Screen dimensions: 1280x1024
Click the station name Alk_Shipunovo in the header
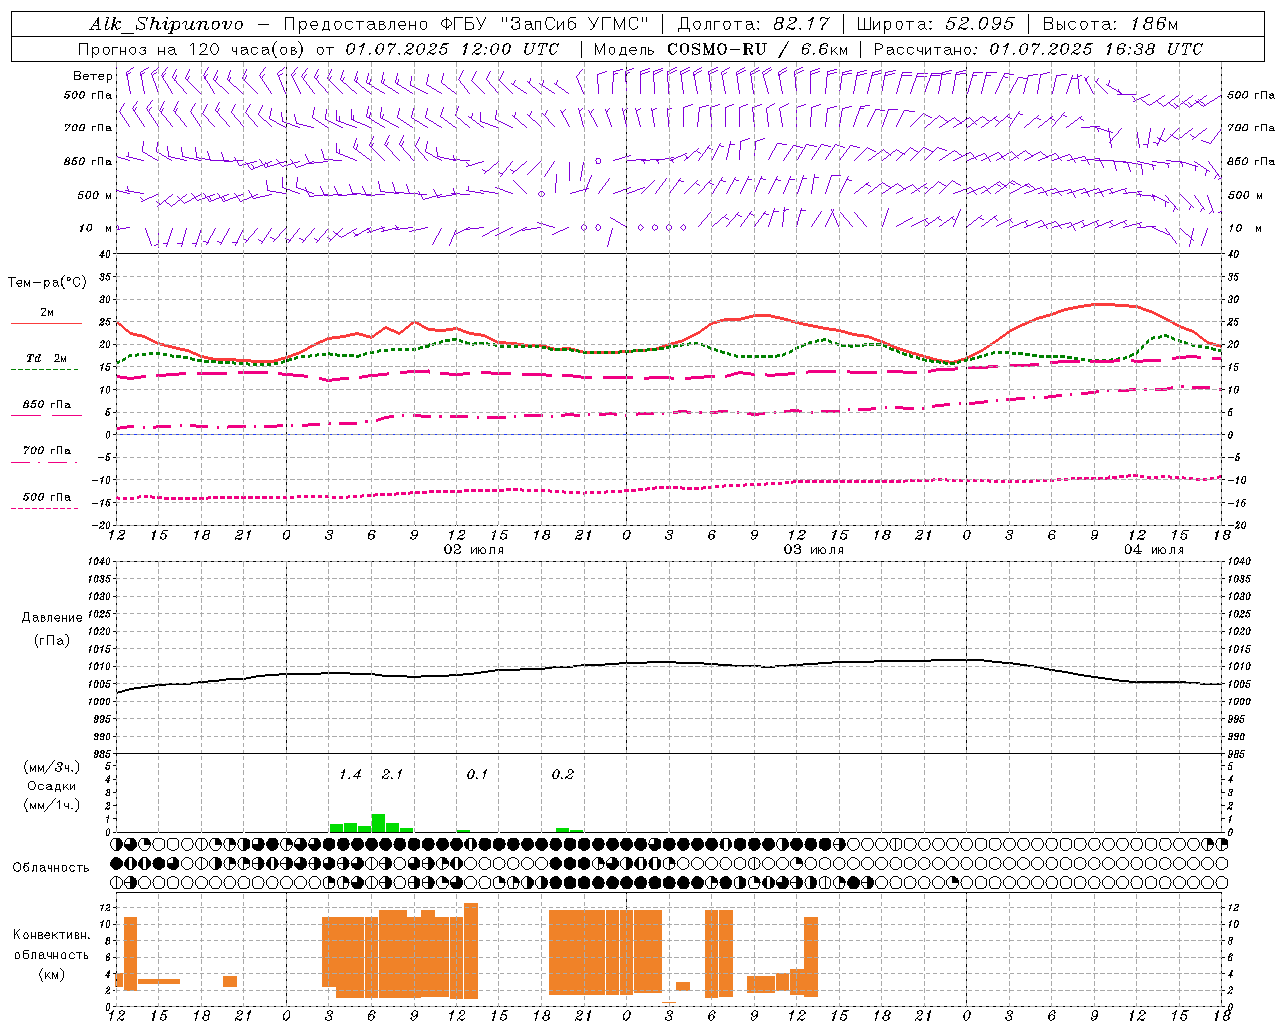click(166, 24)
